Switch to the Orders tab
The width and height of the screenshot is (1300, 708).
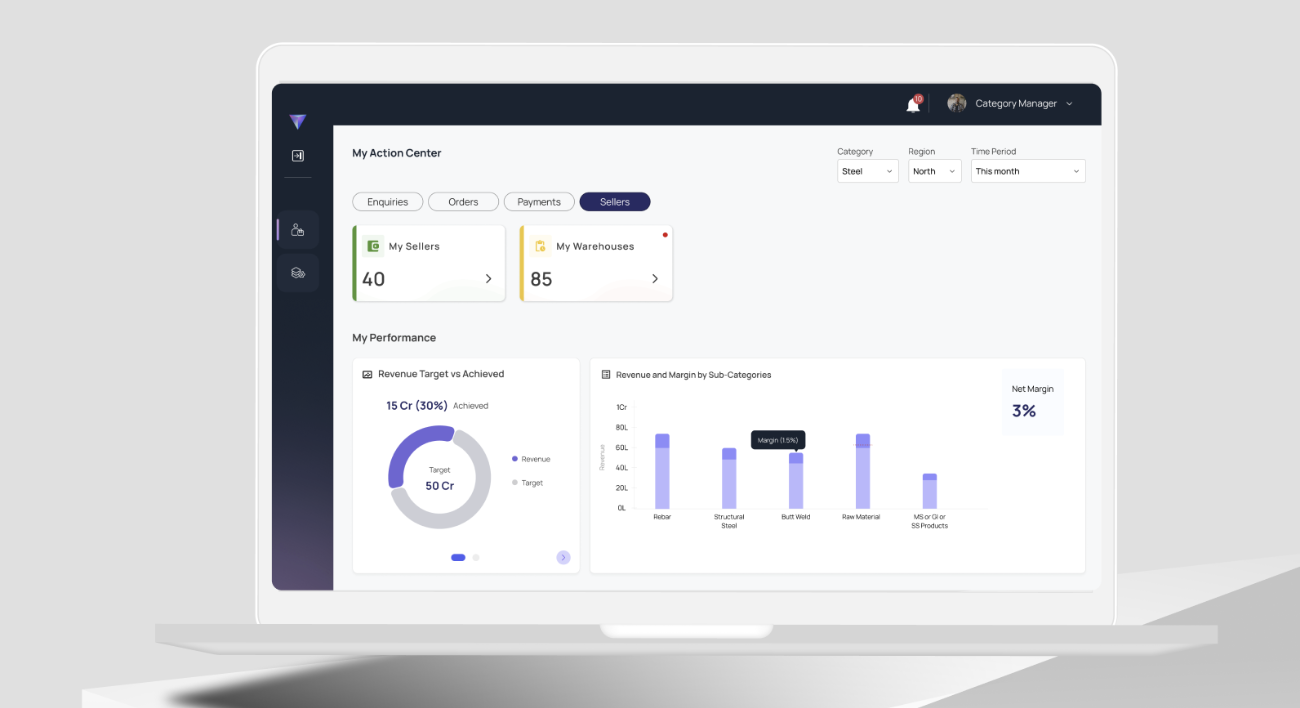tap(463, 202)
